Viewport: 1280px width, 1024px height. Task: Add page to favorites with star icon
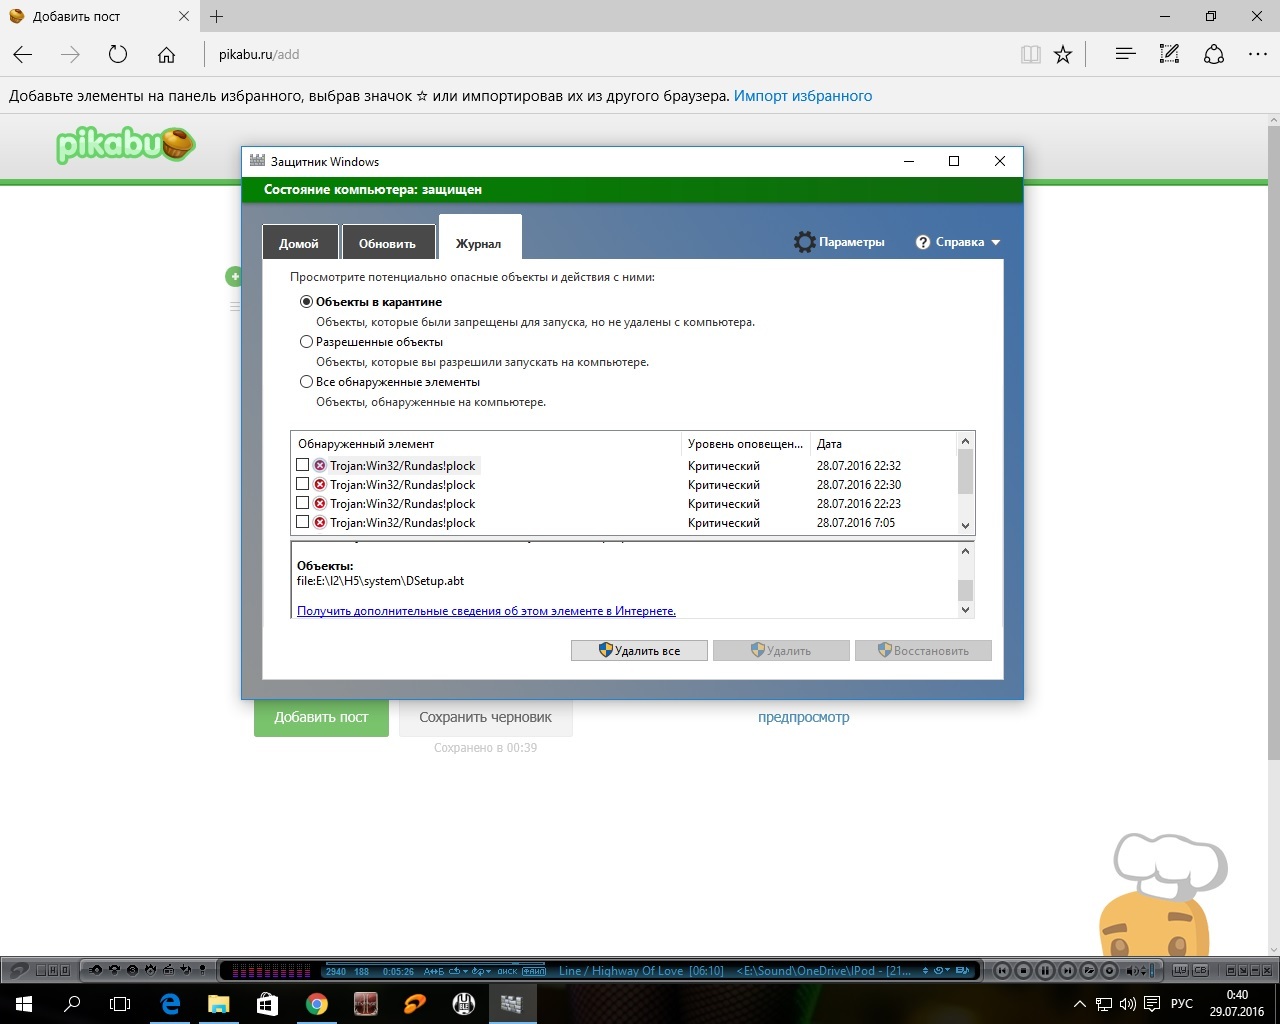(x=1063, y=55)
